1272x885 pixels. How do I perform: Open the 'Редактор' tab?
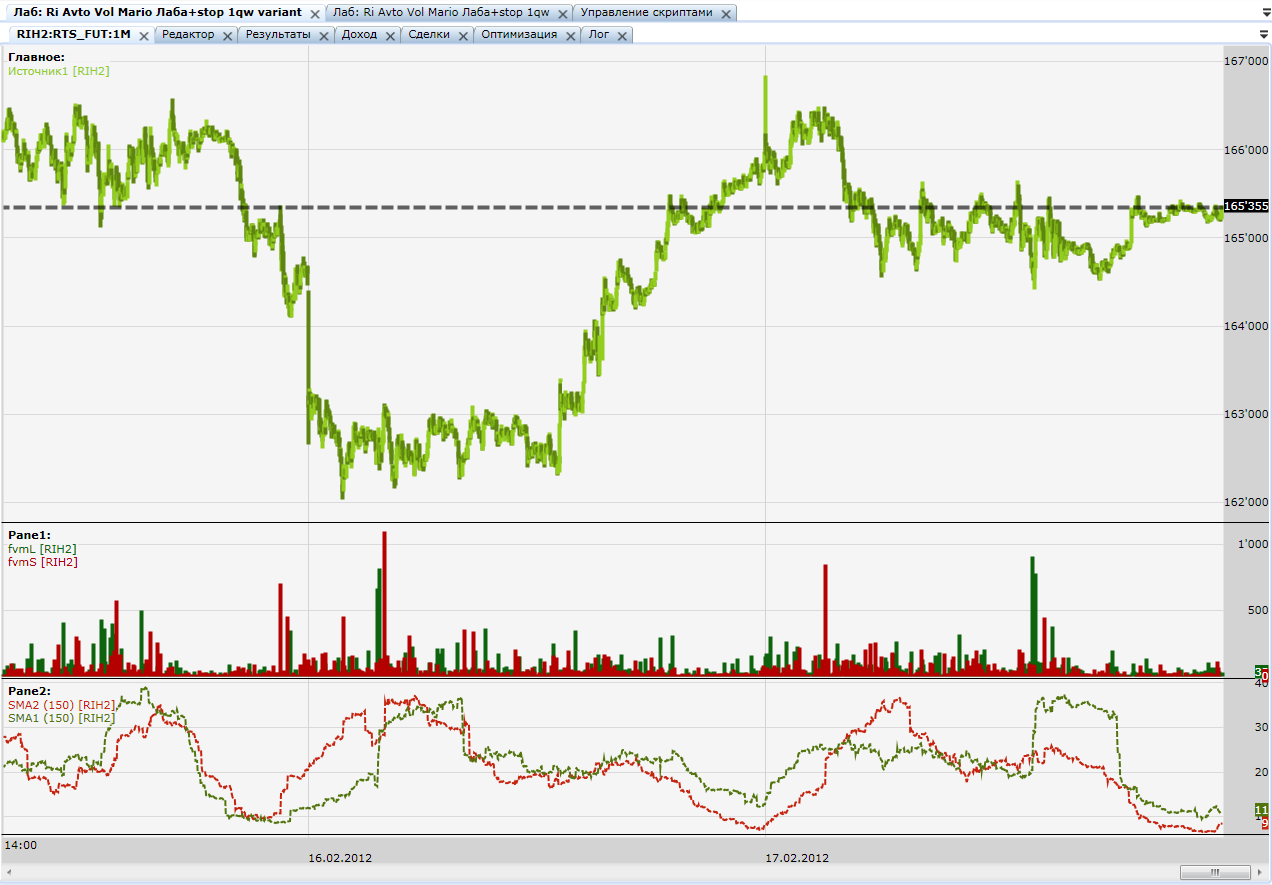coord(188,35)
